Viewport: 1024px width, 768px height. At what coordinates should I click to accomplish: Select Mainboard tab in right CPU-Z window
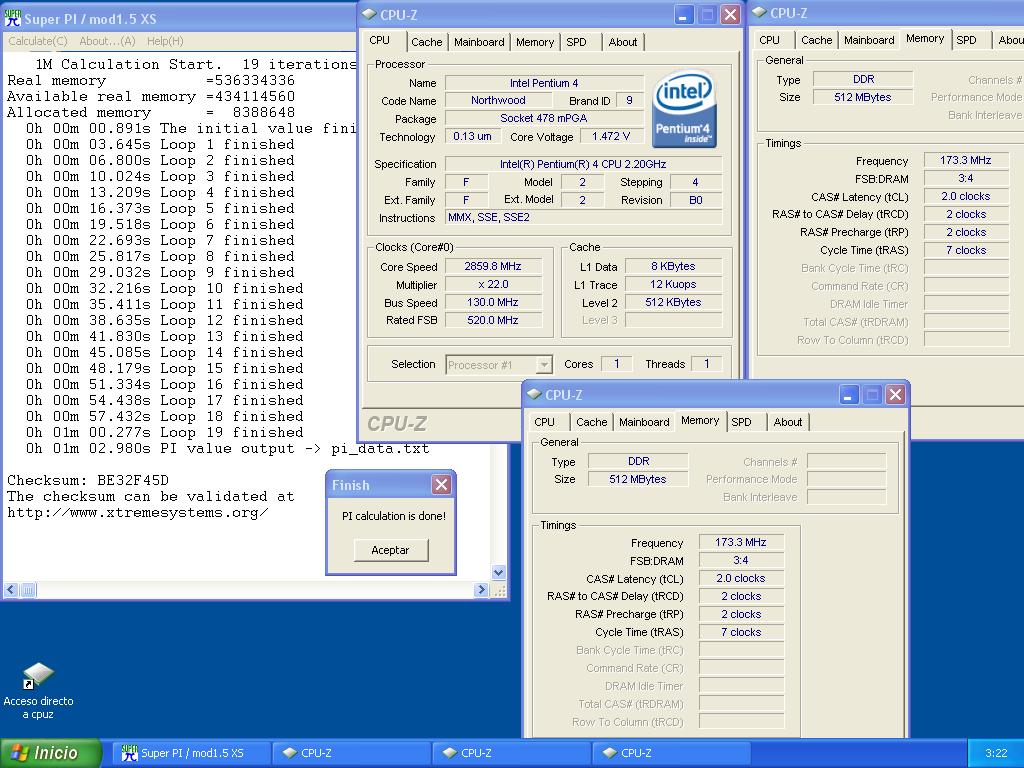pos(869,40)
